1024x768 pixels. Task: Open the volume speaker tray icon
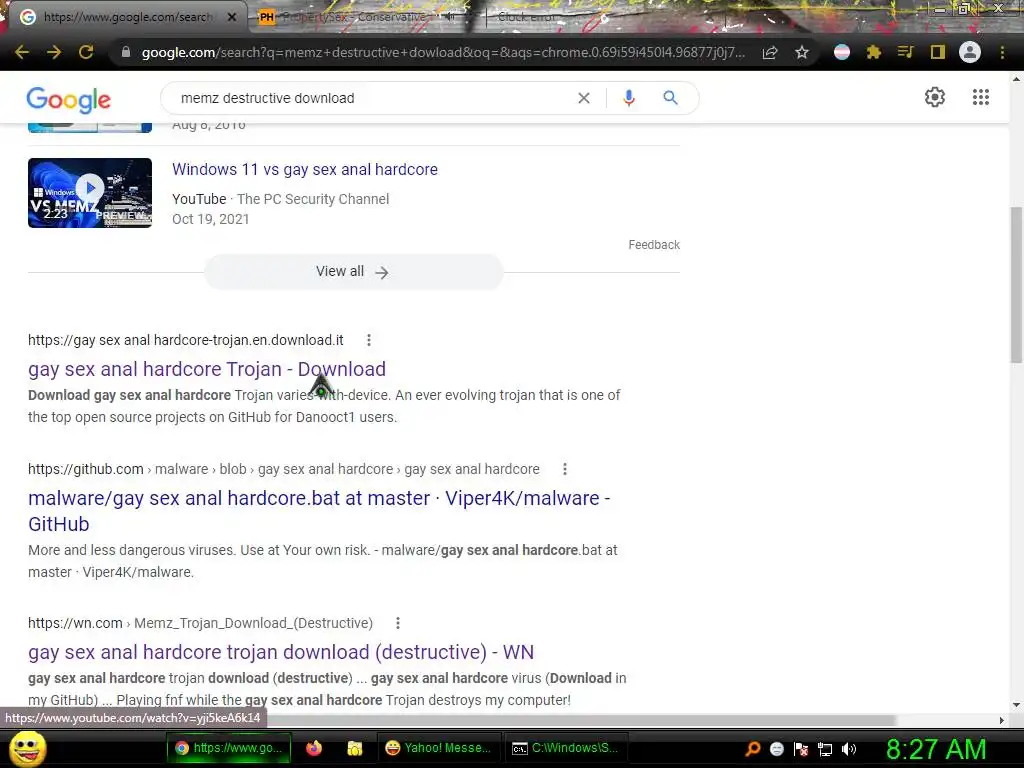[x=849, y=749]
